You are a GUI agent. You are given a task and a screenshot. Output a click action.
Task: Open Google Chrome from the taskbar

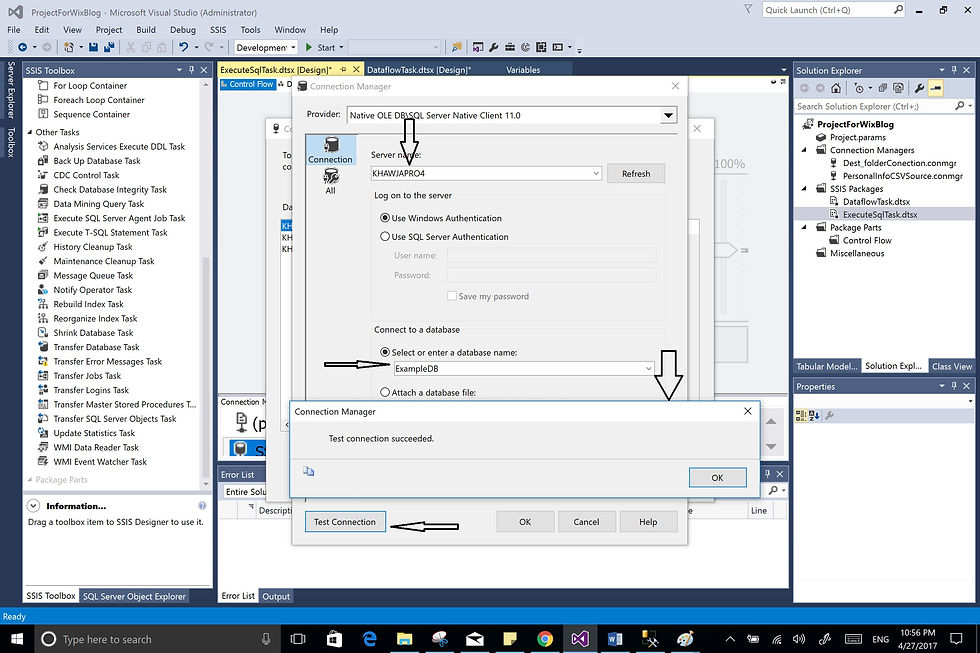pos(544,639)
